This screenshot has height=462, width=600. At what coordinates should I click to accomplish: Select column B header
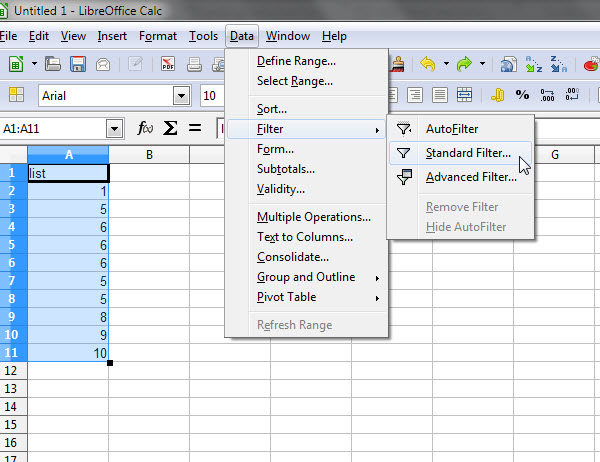(149, 155)
